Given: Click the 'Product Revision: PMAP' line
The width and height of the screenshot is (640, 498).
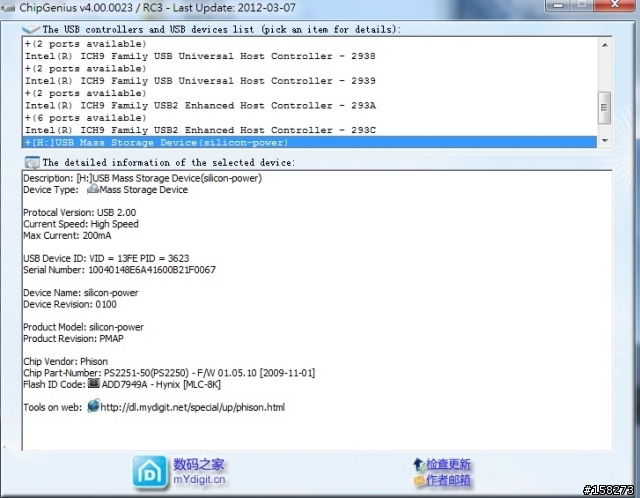Looking at the screenshot, I should [73, 339].
